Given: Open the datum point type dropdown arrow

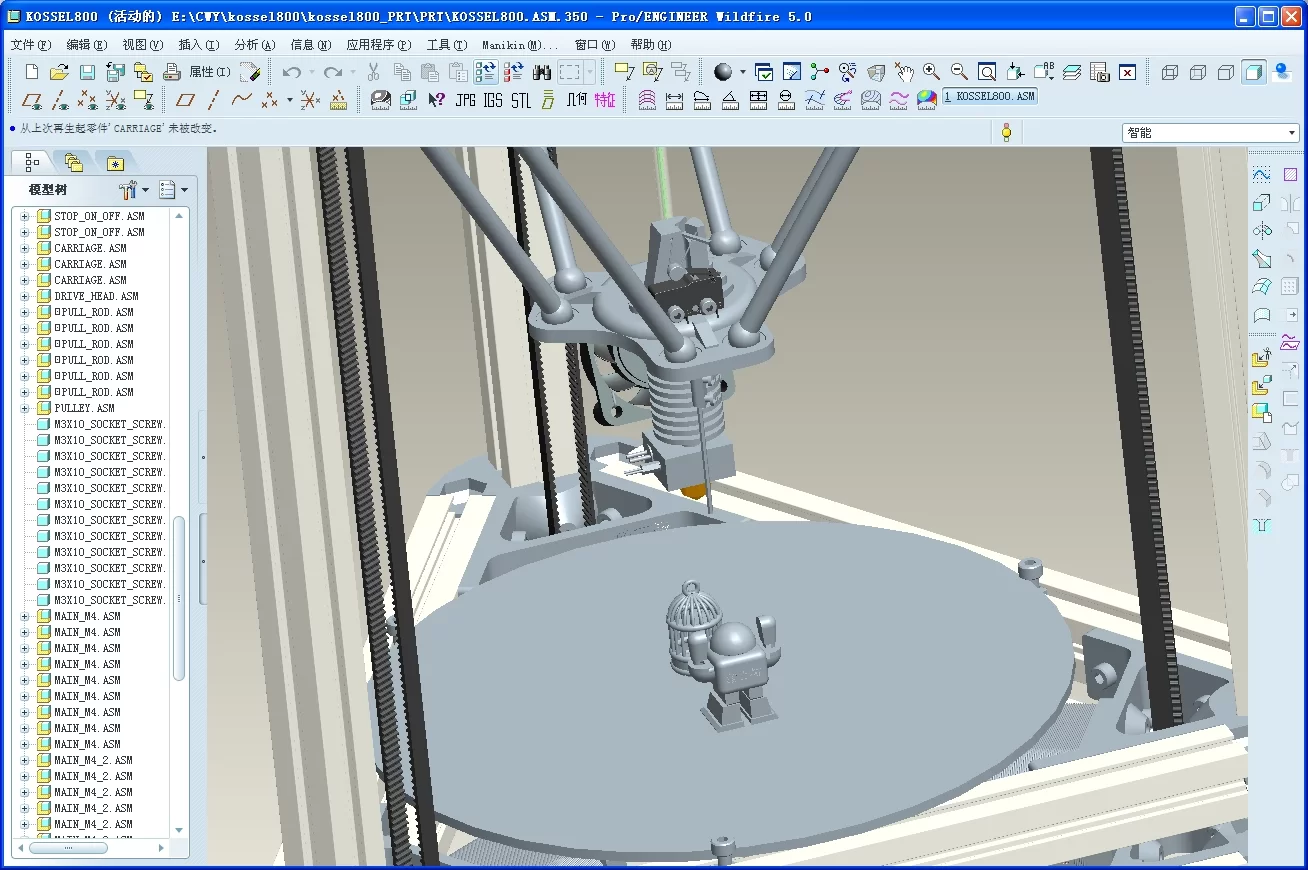Looking at the screenshot, I should tap(290, 100).
